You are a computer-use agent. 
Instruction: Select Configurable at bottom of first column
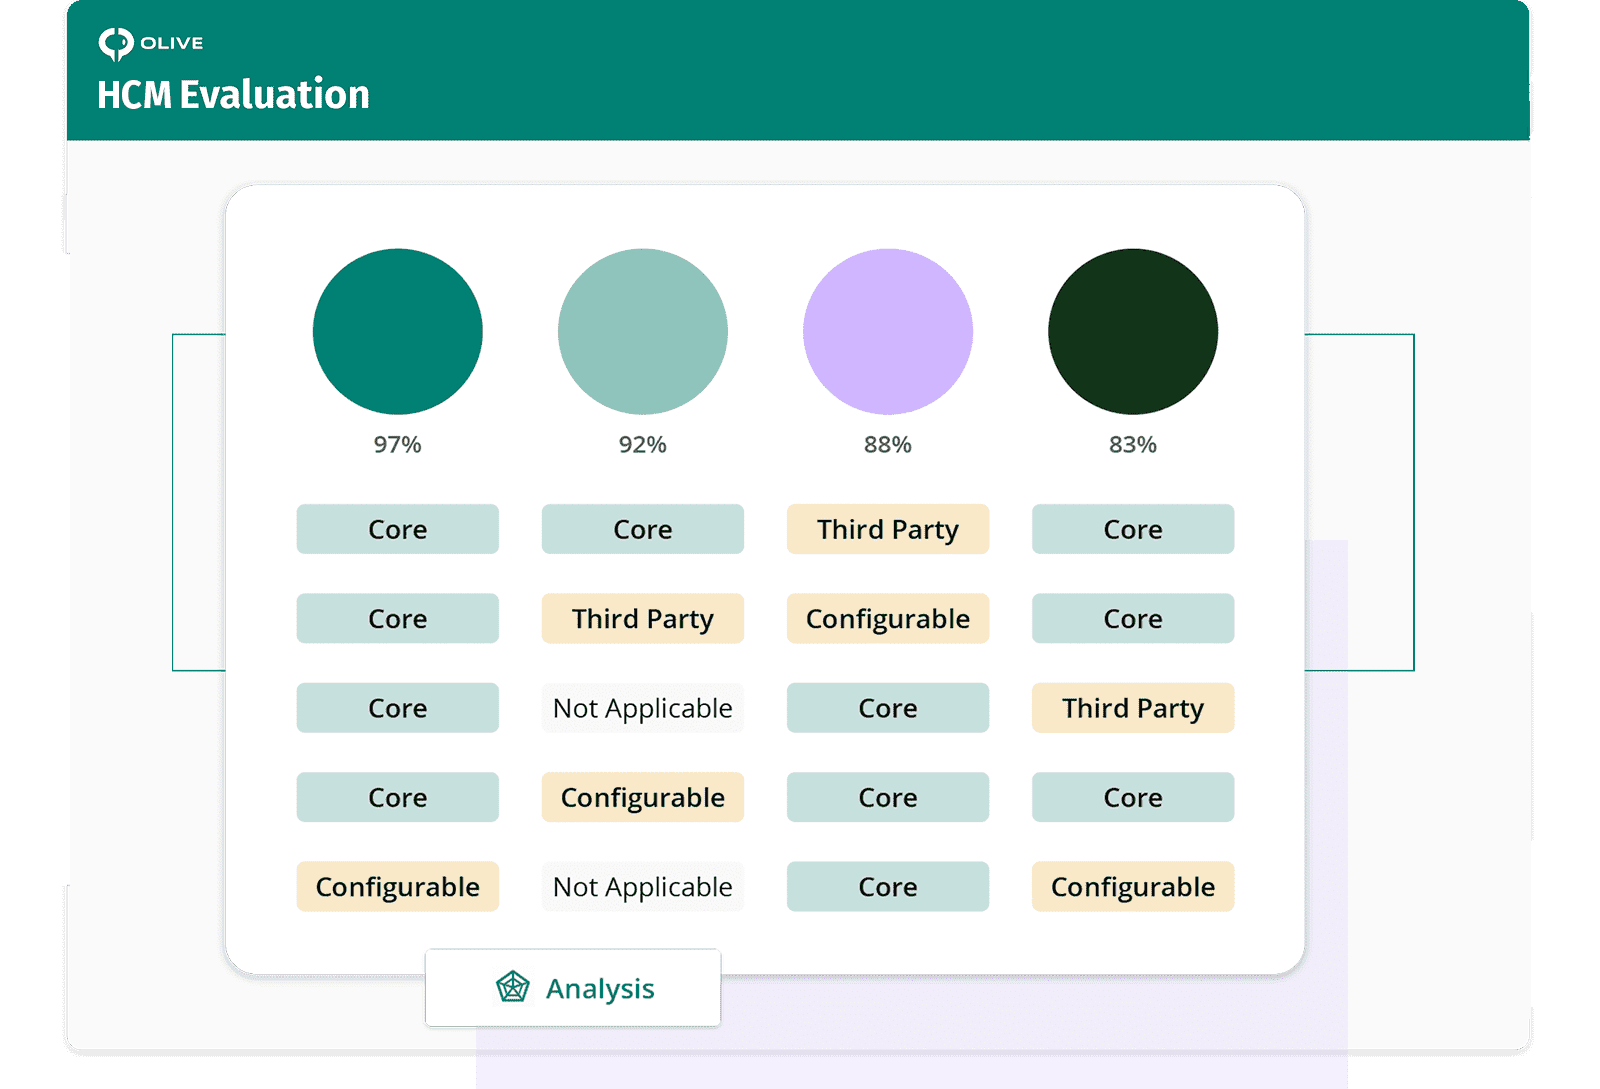[x=397, y=886]
